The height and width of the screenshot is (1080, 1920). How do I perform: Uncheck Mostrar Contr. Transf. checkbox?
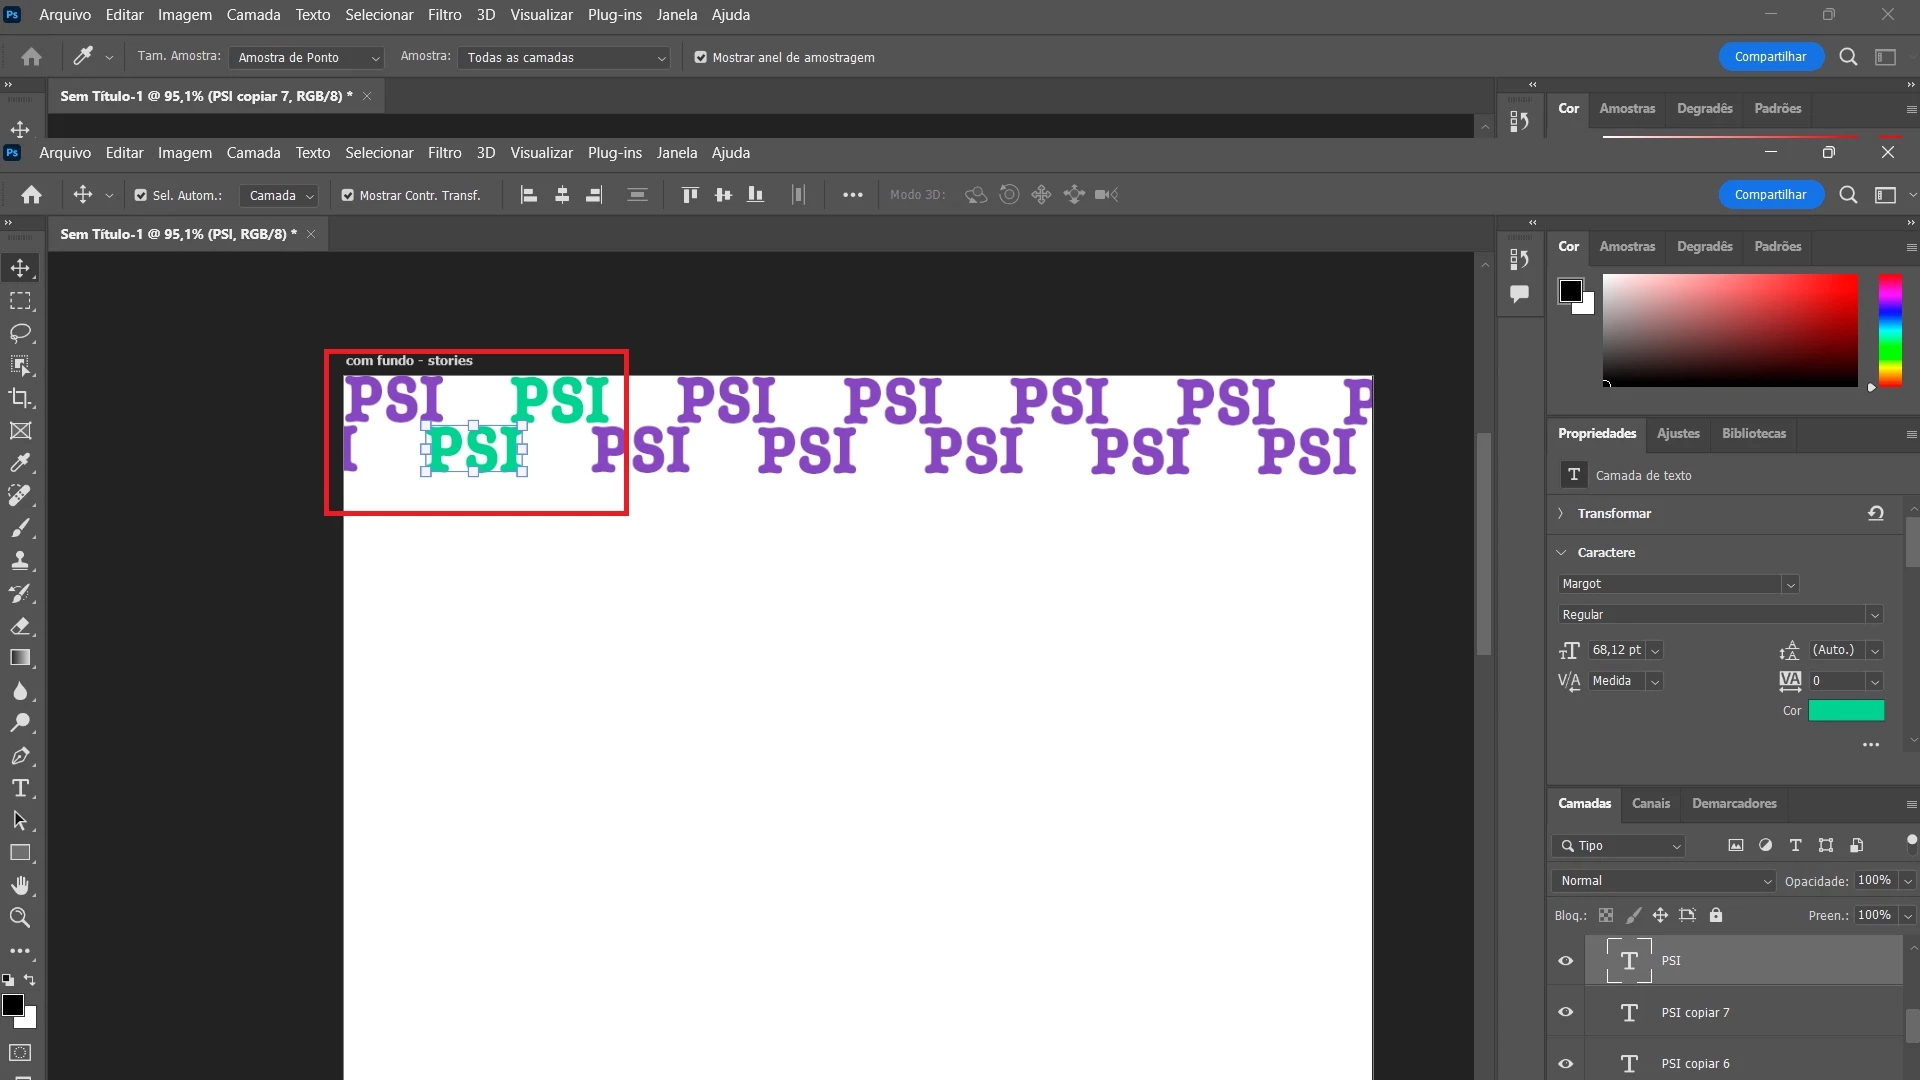[348, 196]
